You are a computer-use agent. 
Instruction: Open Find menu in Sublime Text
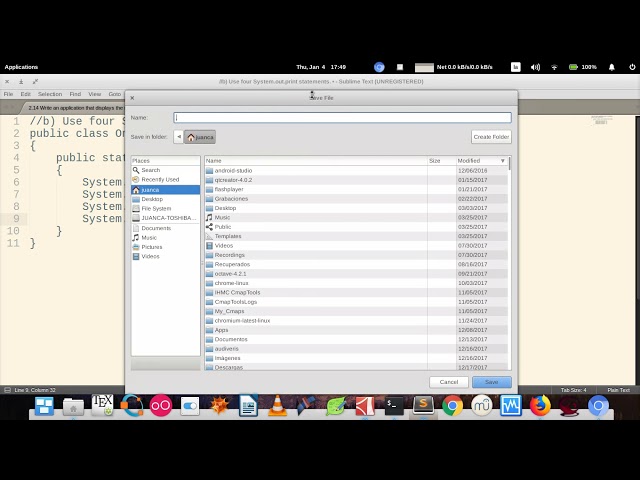(75, 94)
